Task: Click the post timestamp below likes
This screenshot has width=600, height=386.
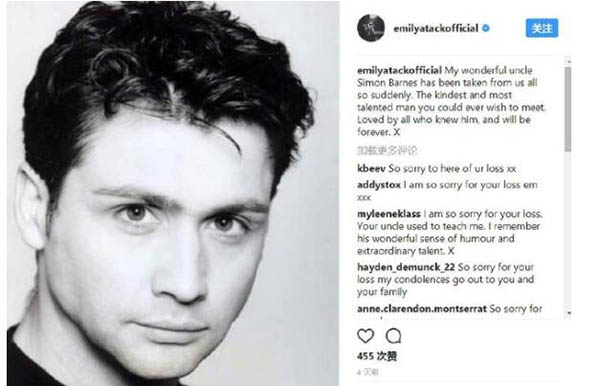Action: tap(368, 372)
